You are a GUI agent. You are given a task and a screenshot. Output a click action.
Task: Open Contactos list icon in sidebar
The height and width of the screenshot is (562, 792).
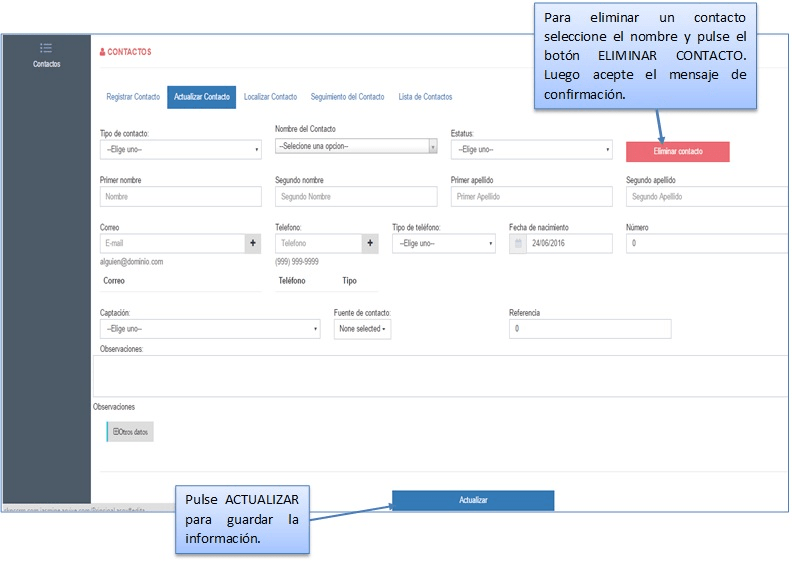coord(45,48)
